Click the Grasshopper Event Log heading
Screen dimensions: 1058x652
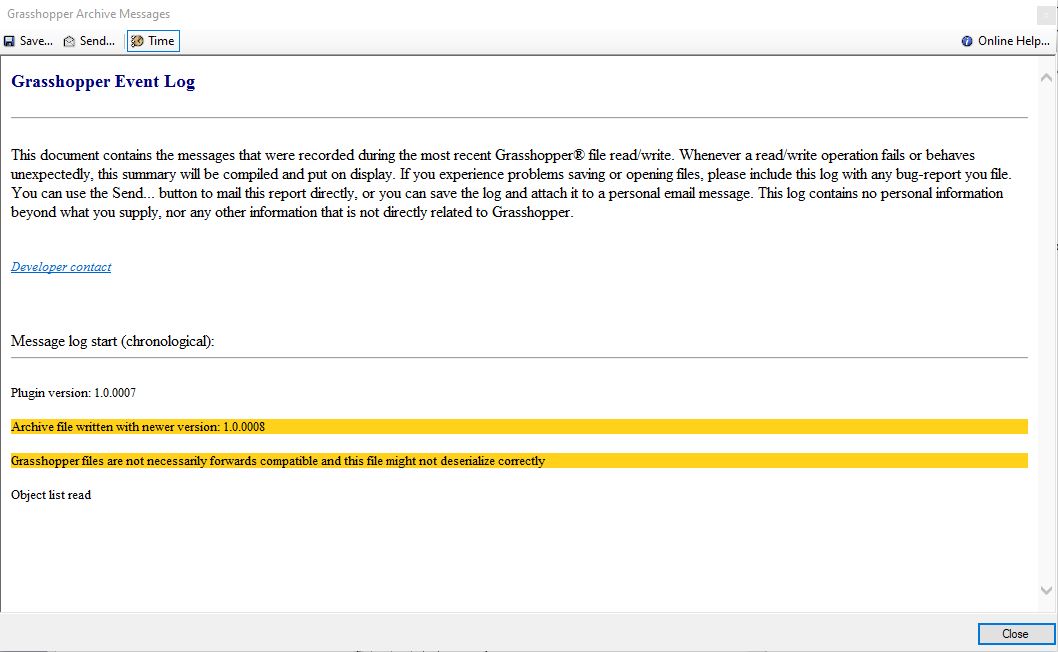pyautogui.click(x=103, y=82)
